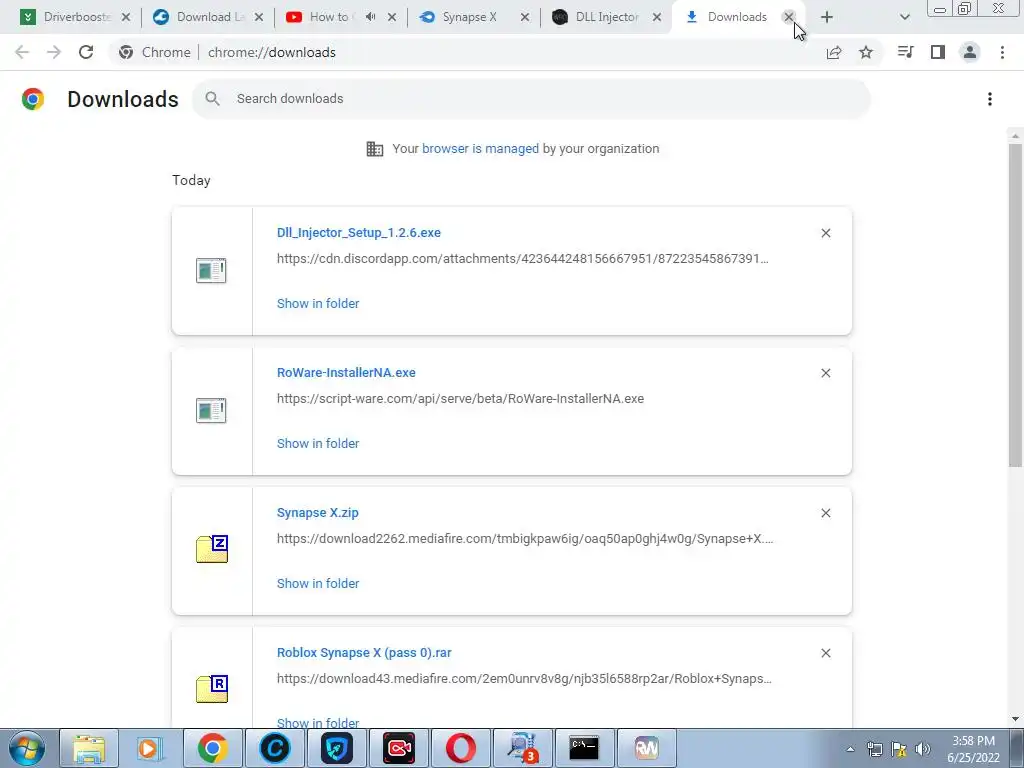Click the Roblox Synapse X rar icon
Viewport: 1024px width, 768px height.
[x=212, y=689]
